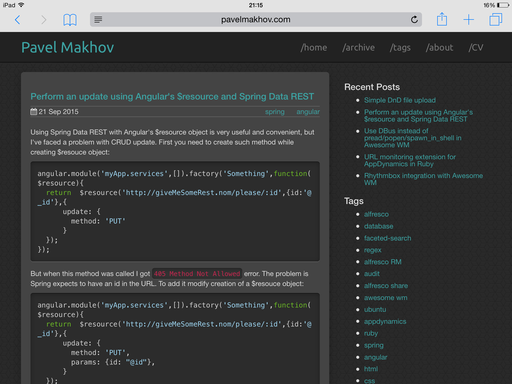Open the /CV navigation link

pos(476,48)
